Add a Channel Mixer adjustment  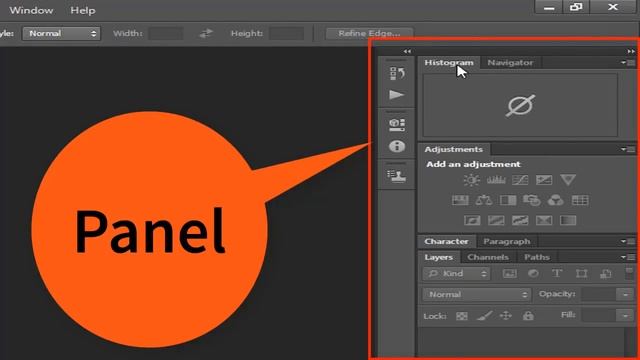(556, 200)
